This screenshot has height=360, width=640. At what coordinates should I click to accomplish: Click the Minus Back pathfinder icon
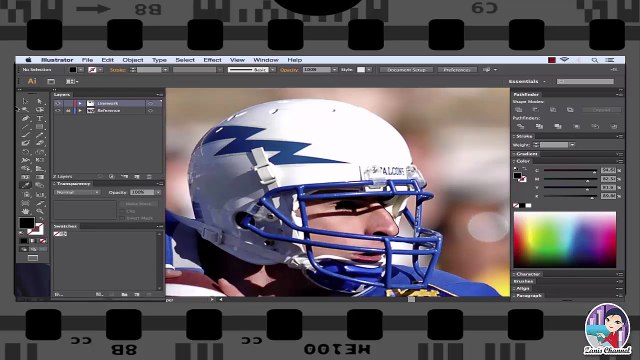tap(613, 127)
